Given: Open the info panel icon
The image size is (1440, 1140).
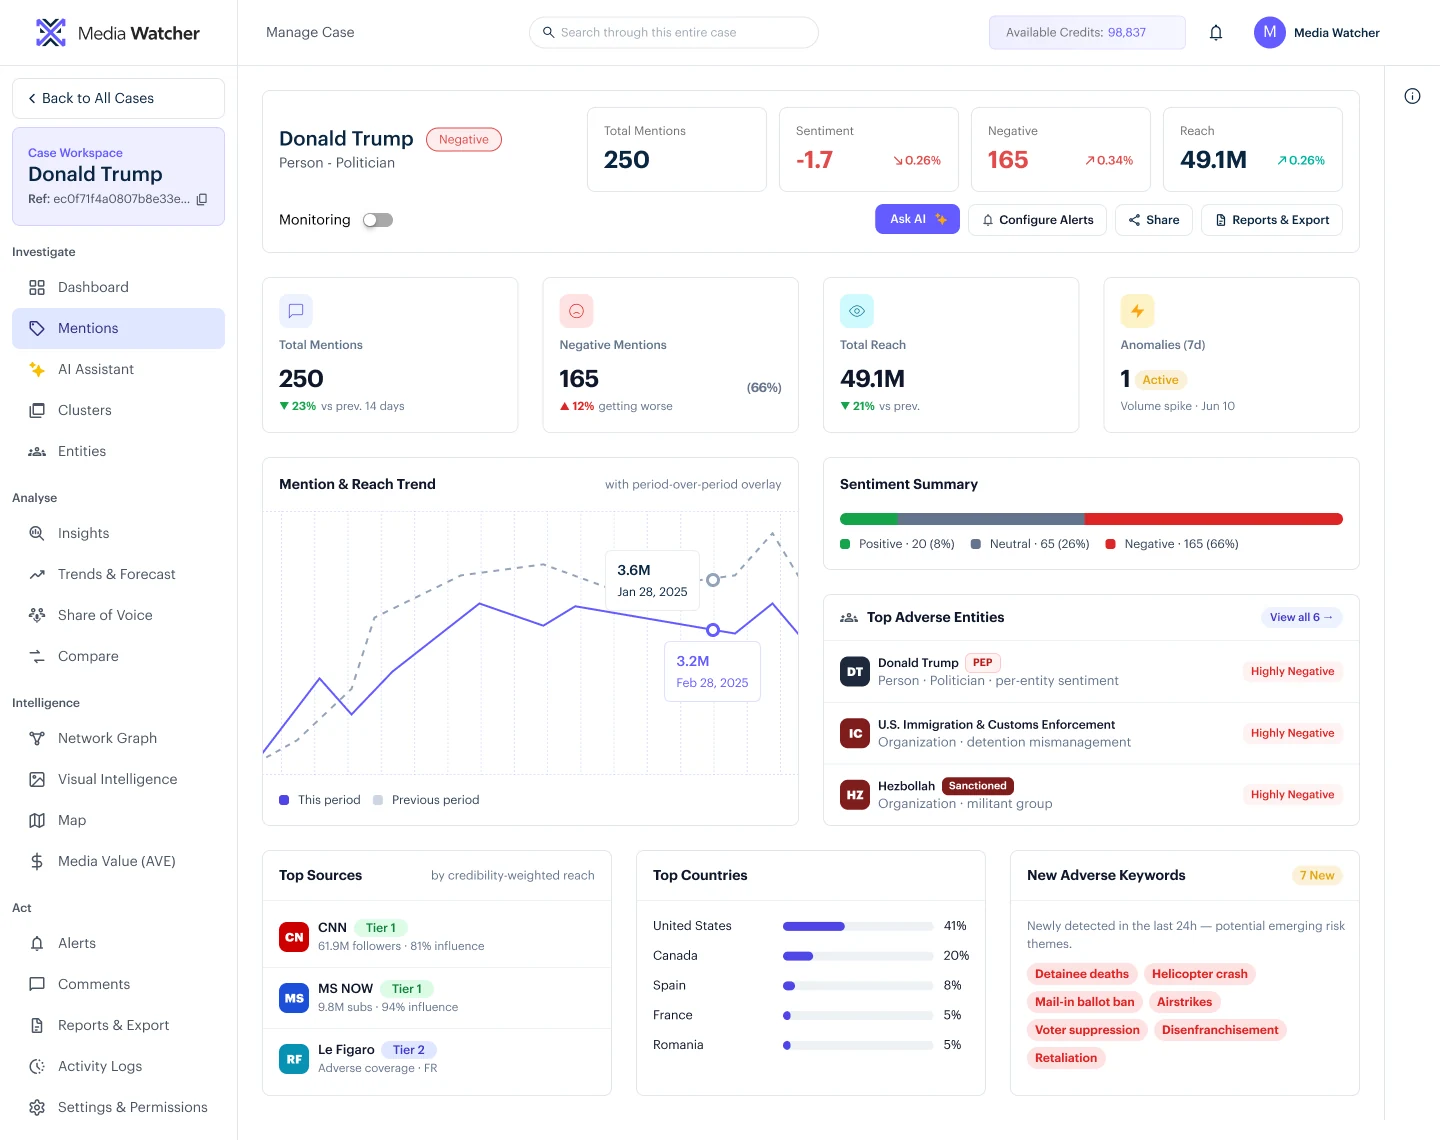Looking at the screenshot, I should 1412,96.
